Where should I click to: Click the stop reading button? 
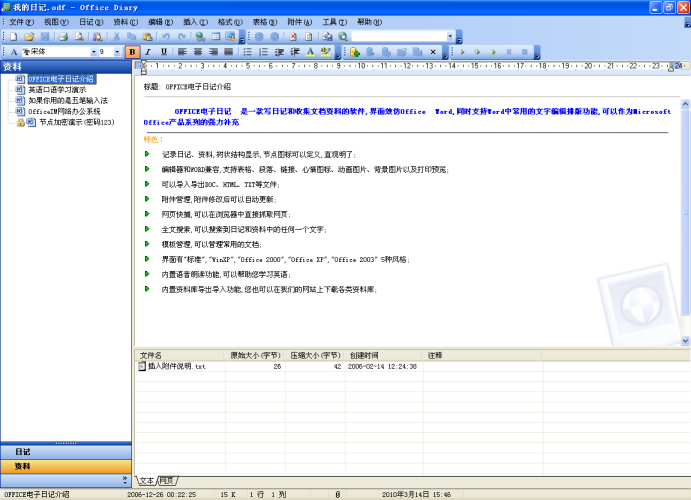(x=524, y=52)
